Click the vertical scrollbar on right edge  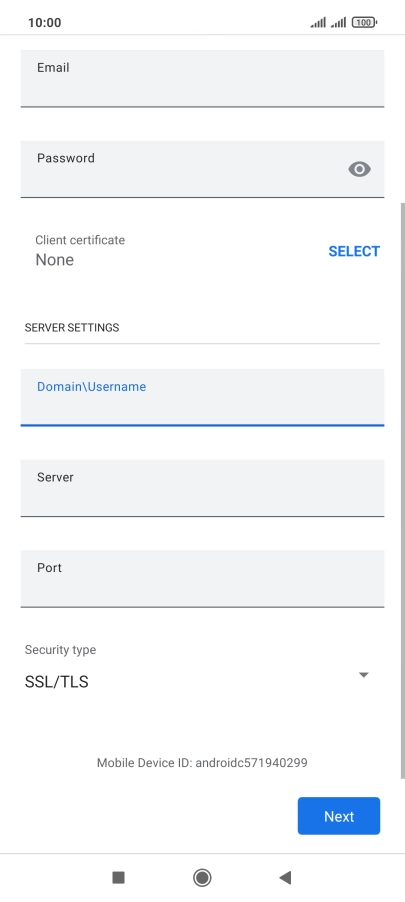pyautogui.click(x=403, y=491)
